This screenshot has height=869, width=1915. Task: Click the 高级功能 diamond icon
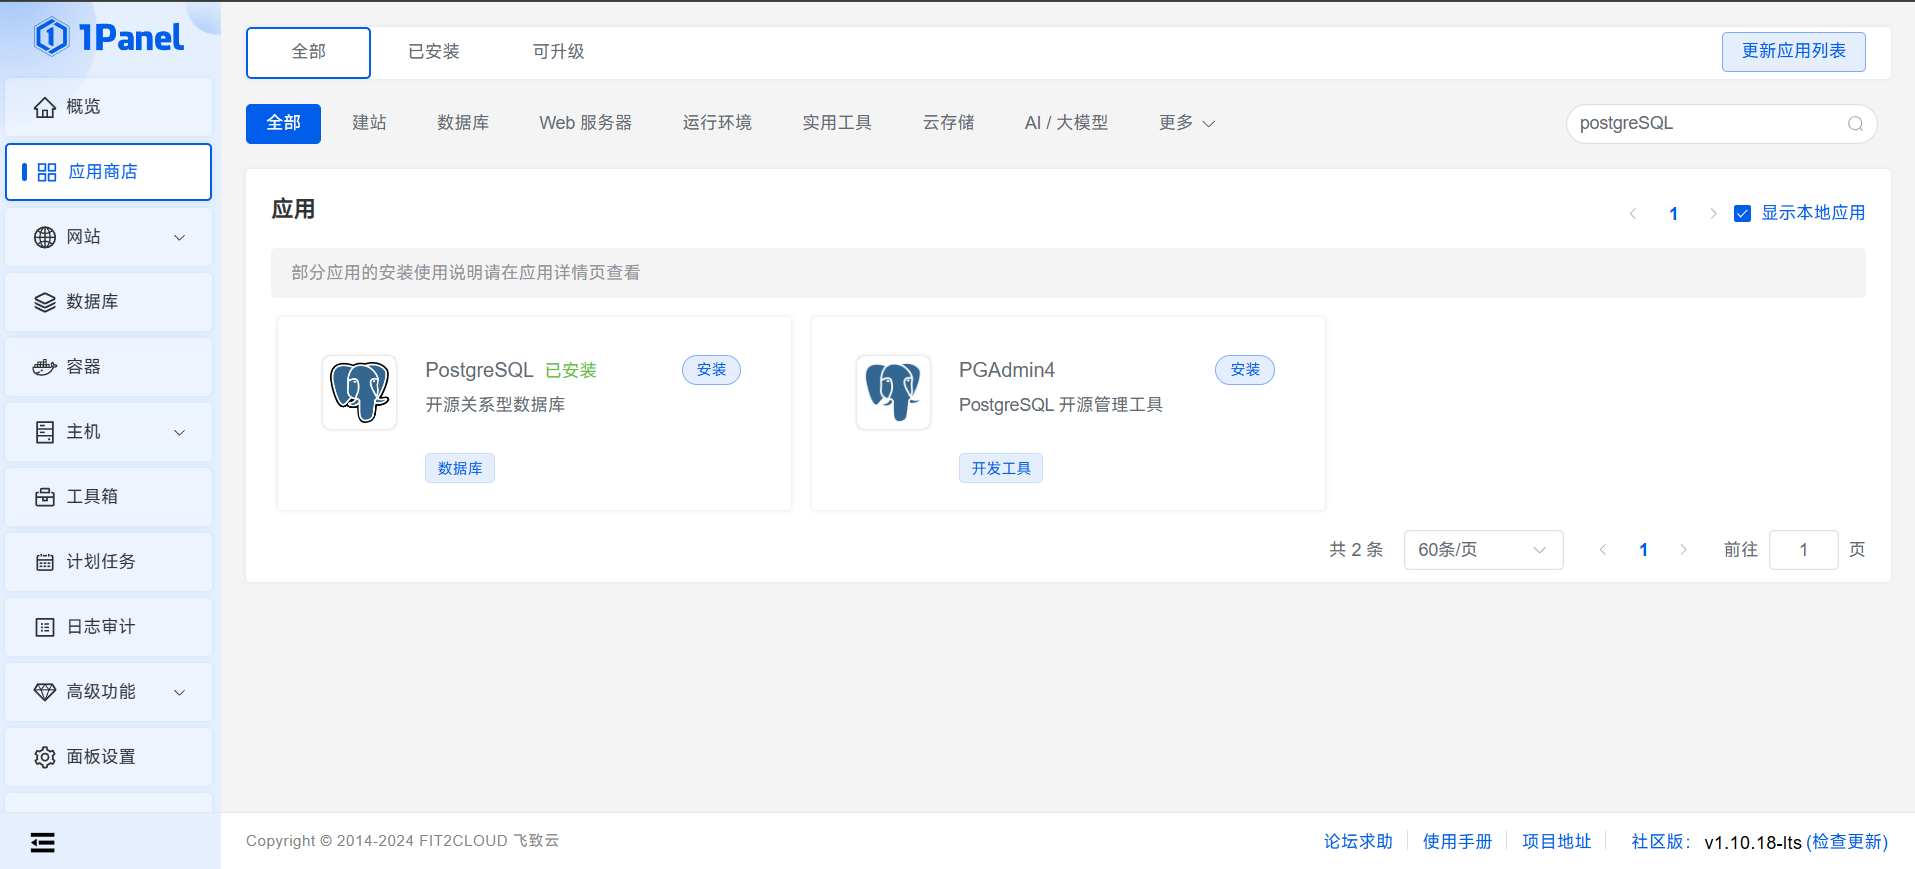(45, 692)
